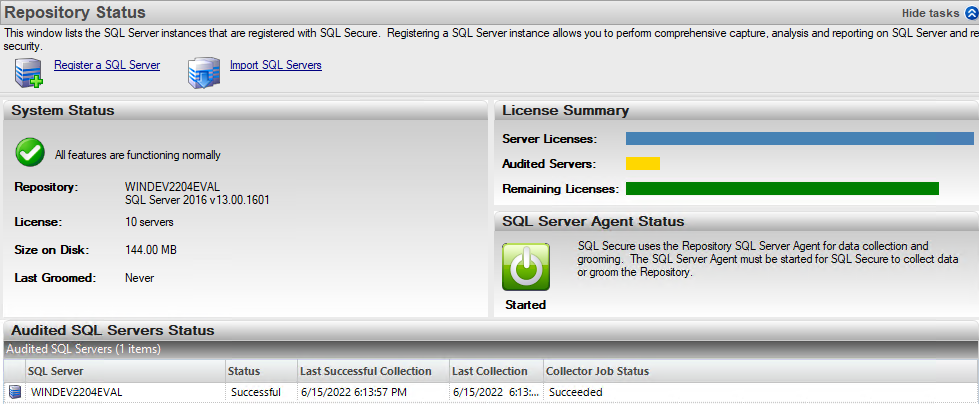979x404 pixels.
Task: Click the blue Server Licenses bar
Action: point(799,139)
